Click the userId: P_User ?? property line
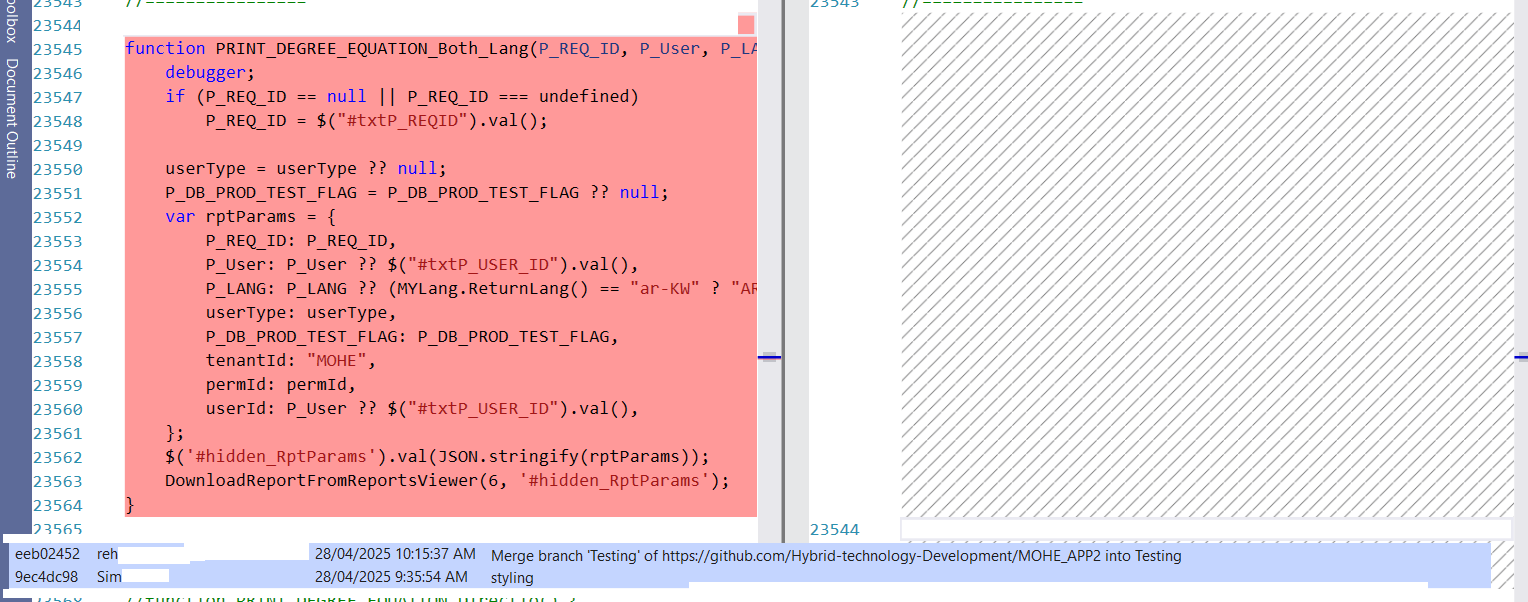 421,409
